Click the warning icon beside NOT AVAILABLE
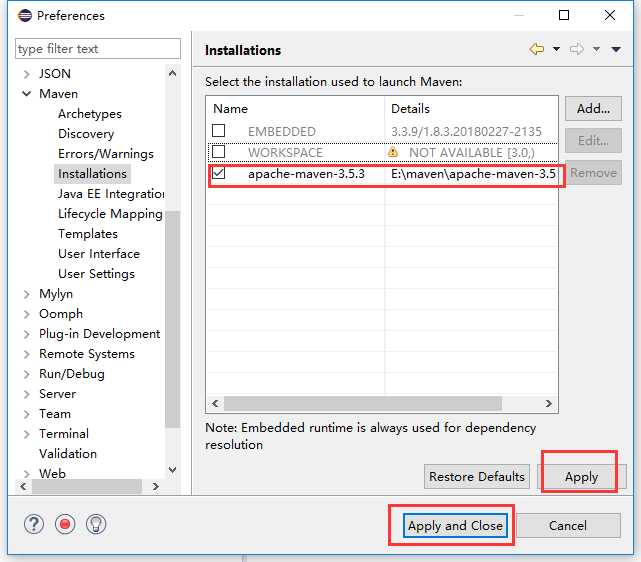 [393, 152]
